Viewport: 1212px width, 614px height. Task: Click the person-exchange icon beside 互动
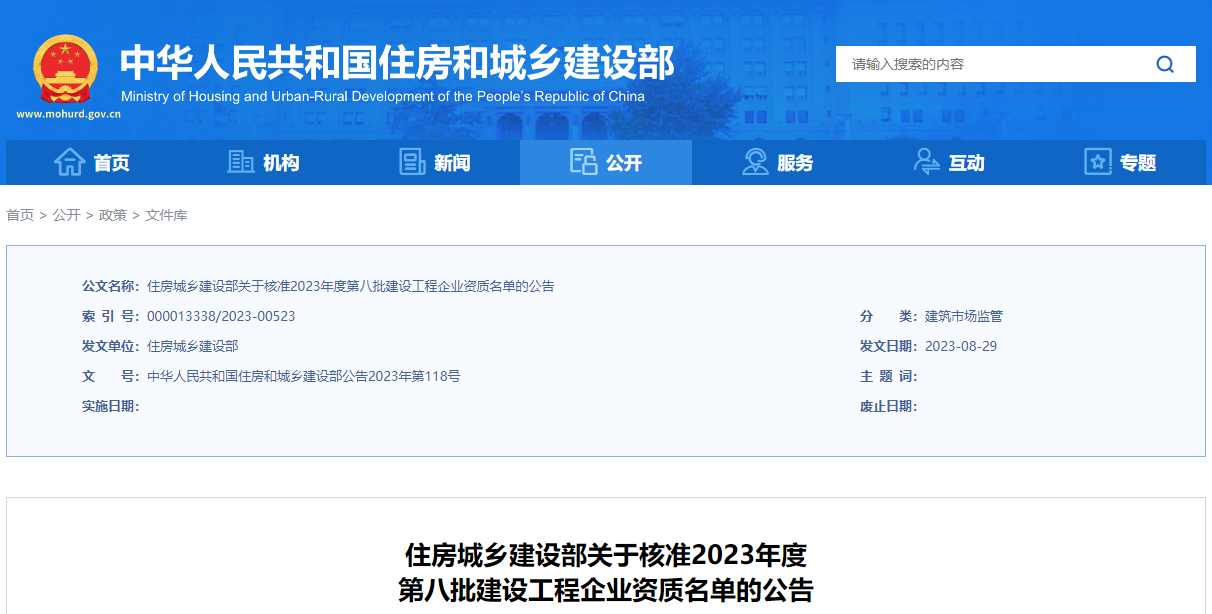click(x=927, y=162)
